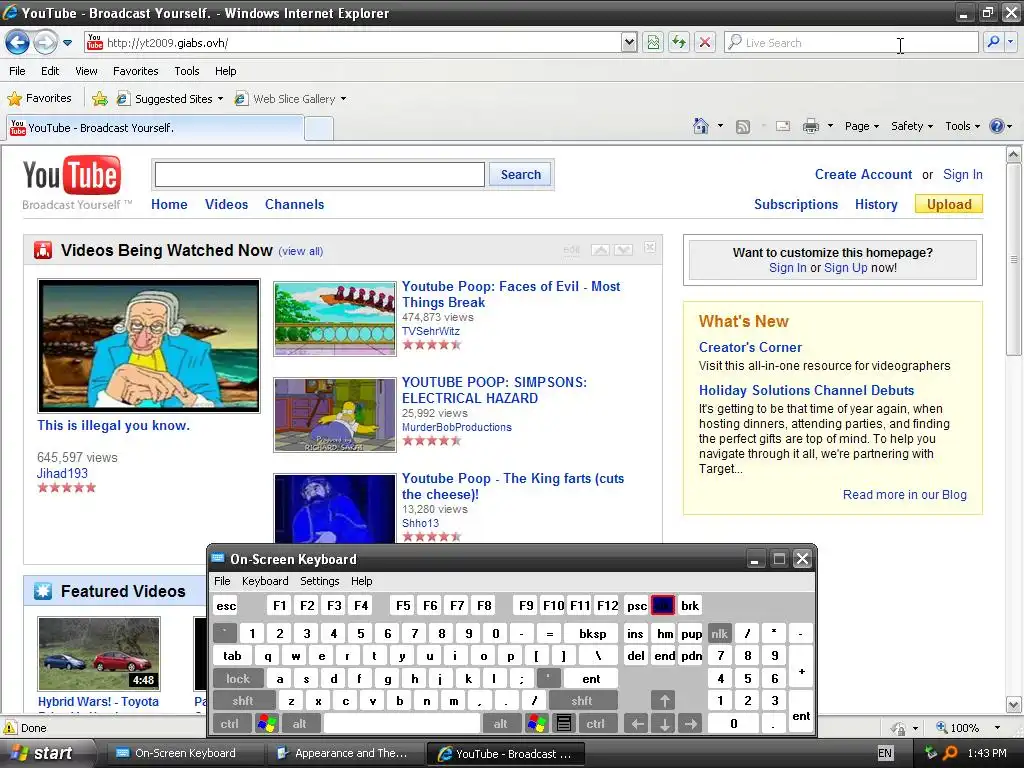Viewport: 1024px width, 768px height.
Task: Click the red Stop loading icon
Action: coord(705,42)
